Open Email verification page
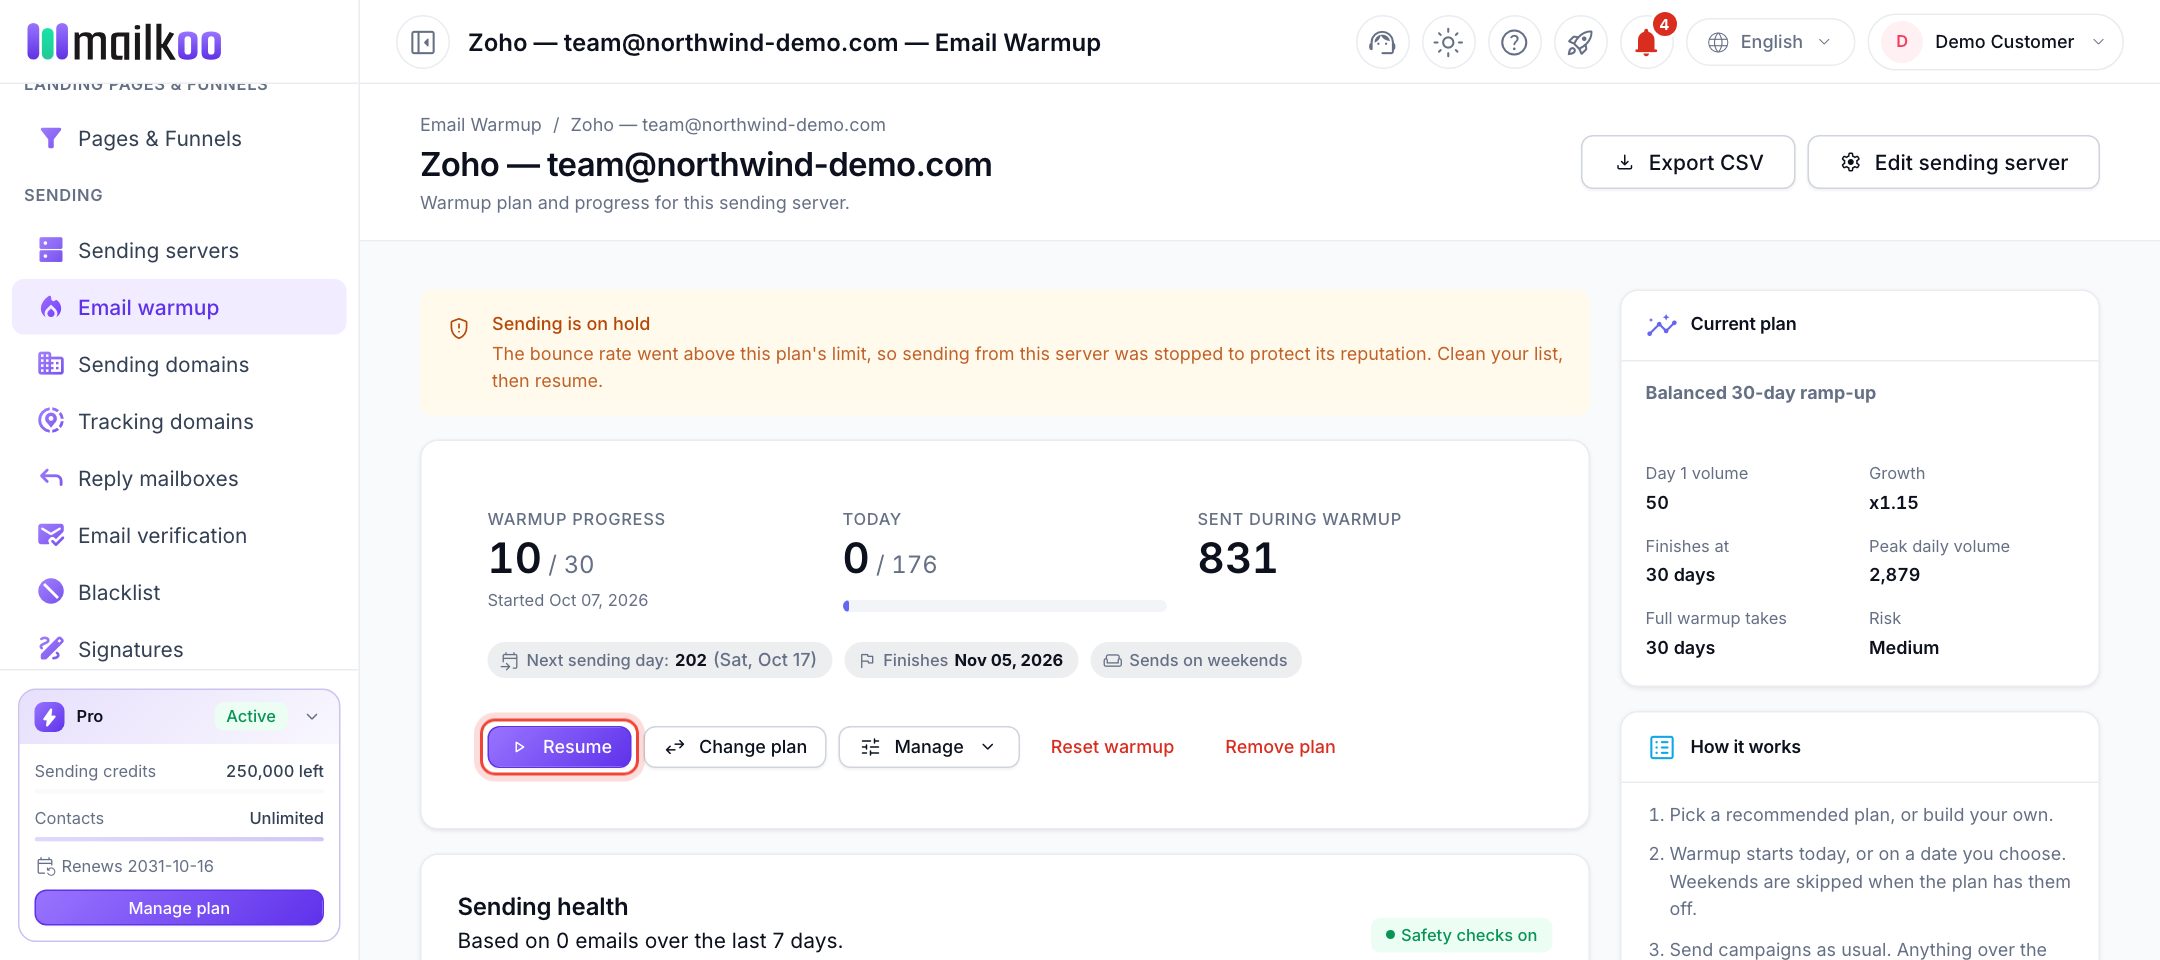The width and height of the screenshot is (2160, 960). coord(179,535)
